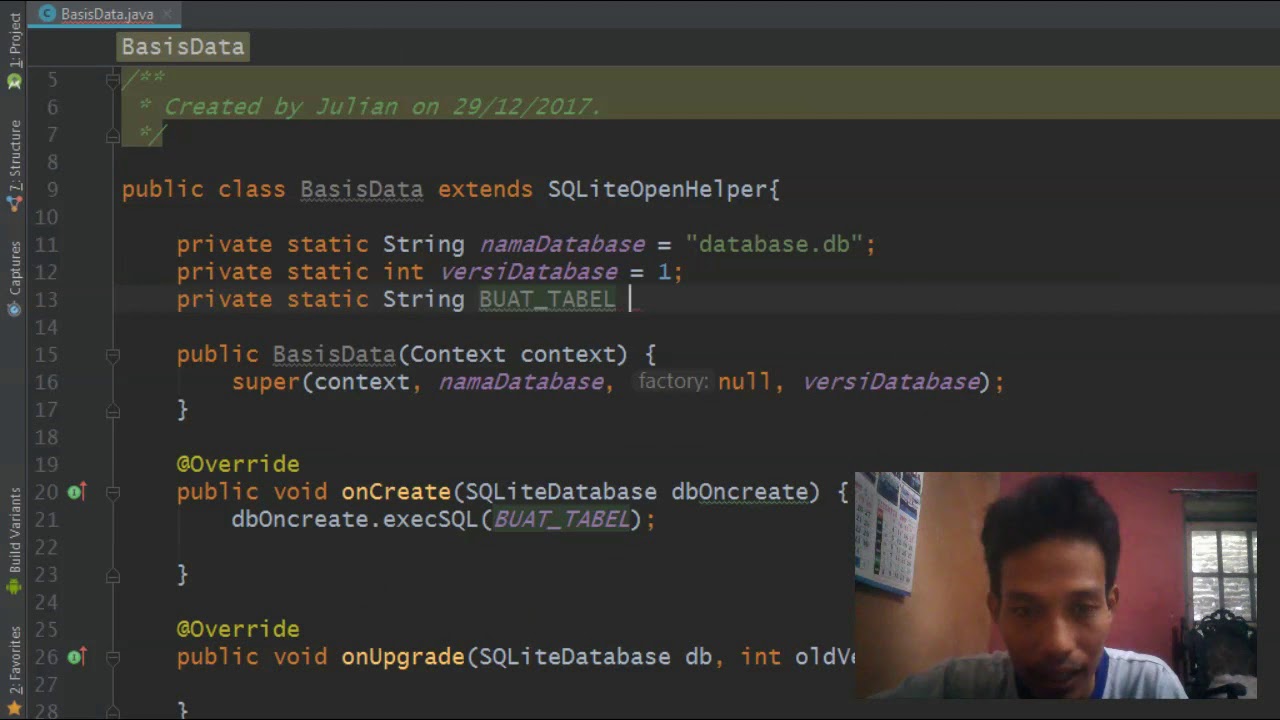The image size is (1280, 720).
Task: Click the BasisData class name on line 9
Action: [361, 190]
